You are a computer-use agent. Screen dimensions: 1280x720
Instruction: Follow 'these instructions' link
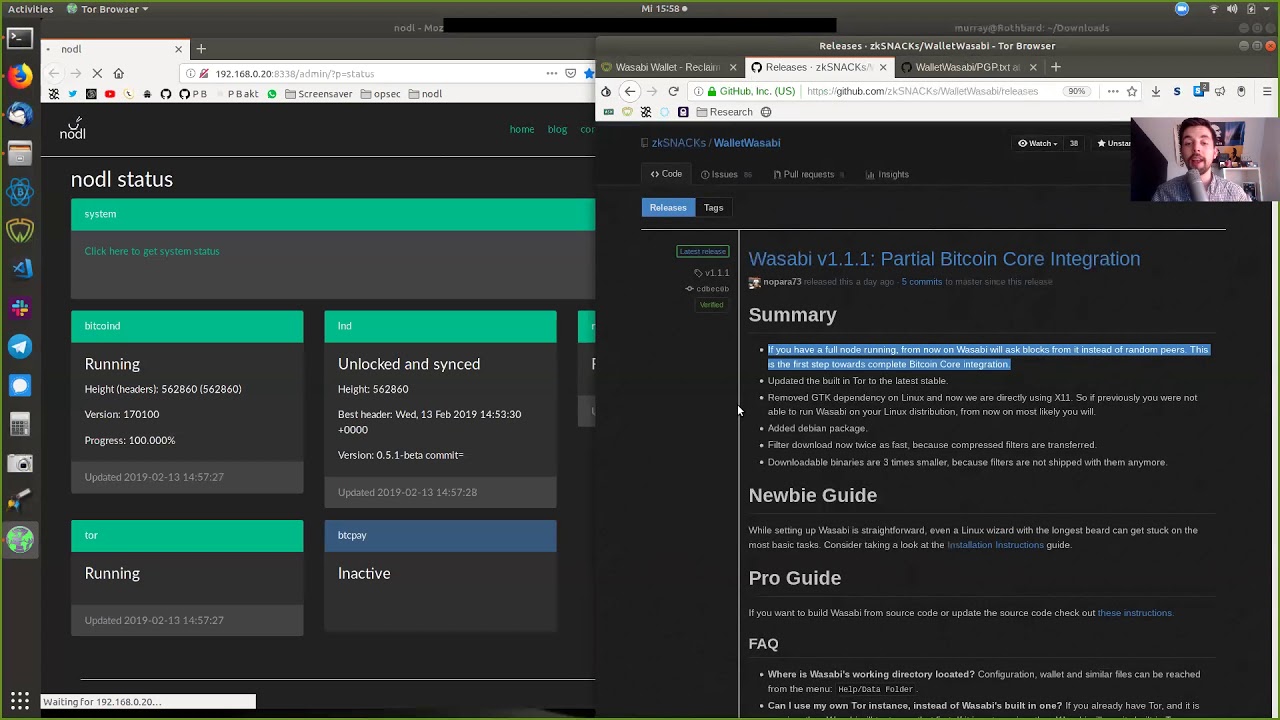point(1134,613)
